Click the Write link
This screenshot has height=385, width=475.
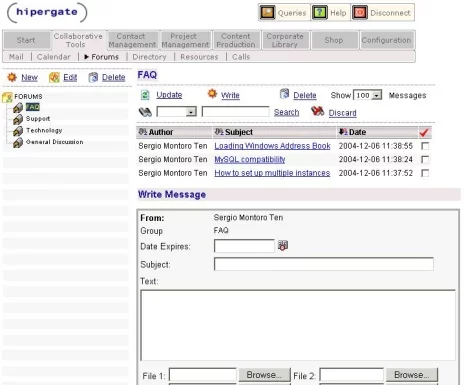(x=230, y=95)
